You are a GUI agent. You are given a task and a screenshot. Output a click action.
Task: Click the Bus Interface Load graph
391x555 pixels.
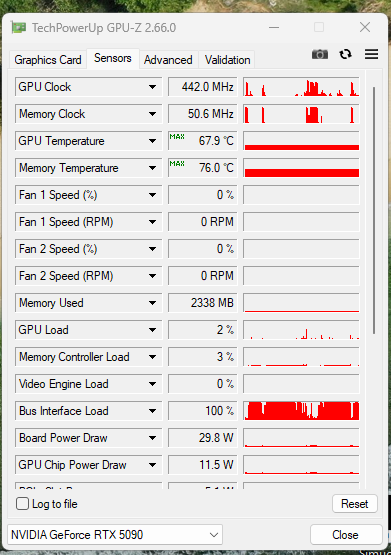pyautogui.click(x=301, y=411)
